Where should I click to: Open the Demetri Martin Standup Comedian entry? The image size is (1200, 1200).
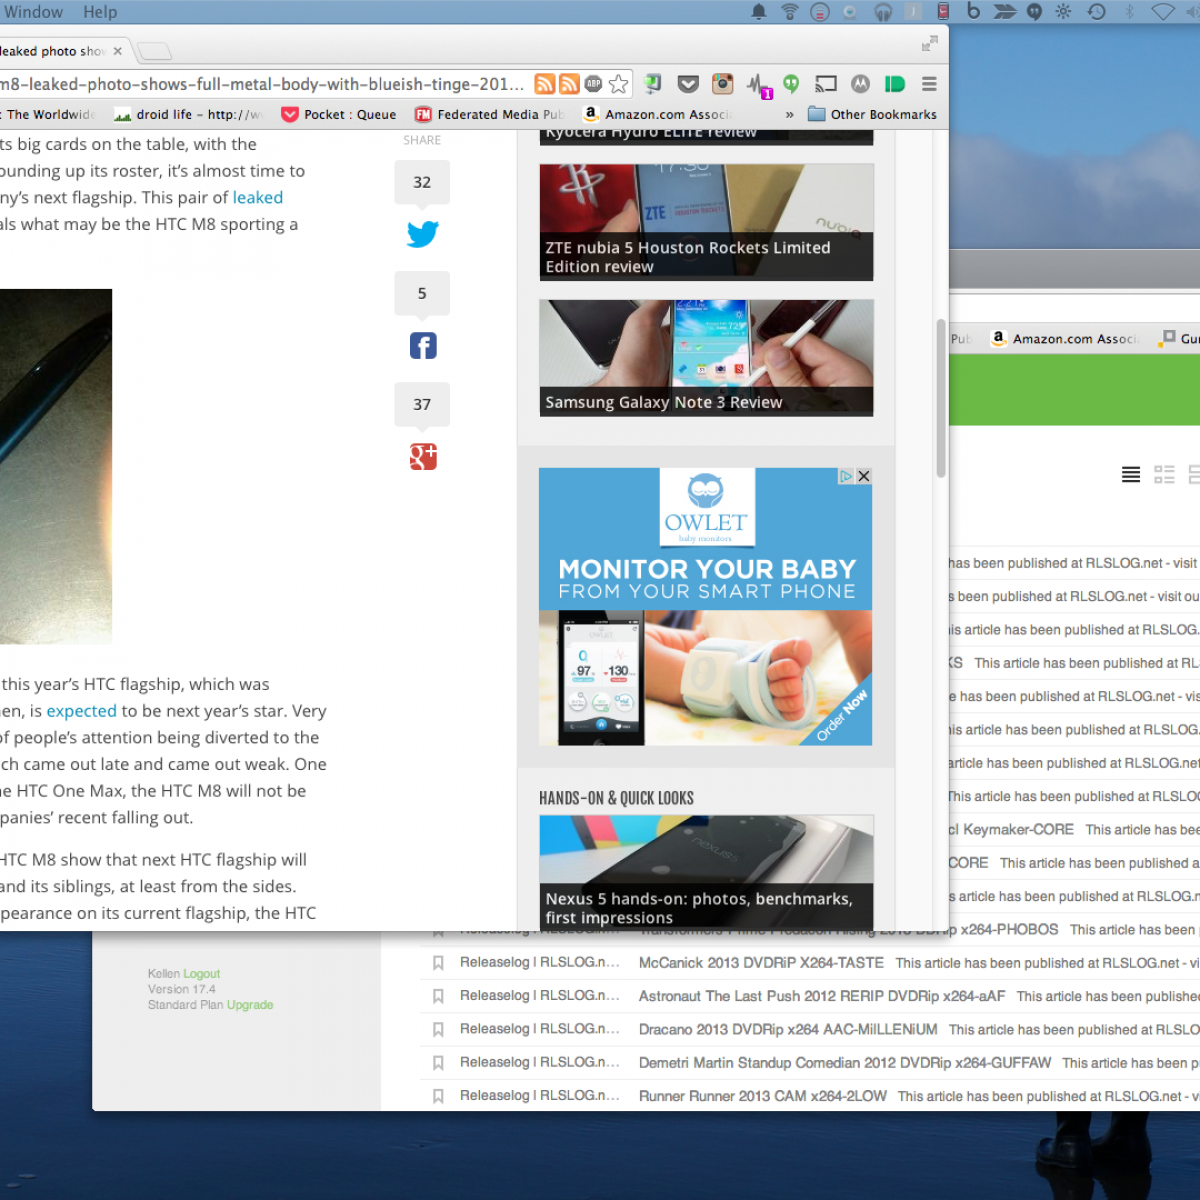point(845,1063)
